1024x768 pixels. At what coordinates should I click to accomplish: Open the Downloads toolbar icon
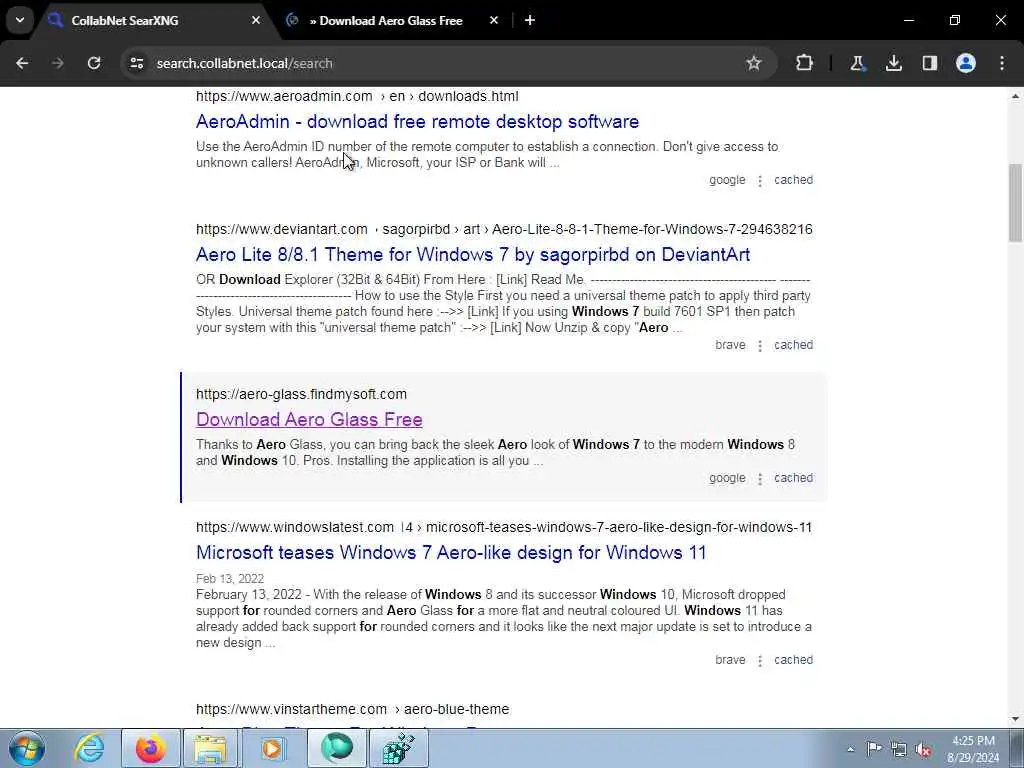click(x=893, y=63)
